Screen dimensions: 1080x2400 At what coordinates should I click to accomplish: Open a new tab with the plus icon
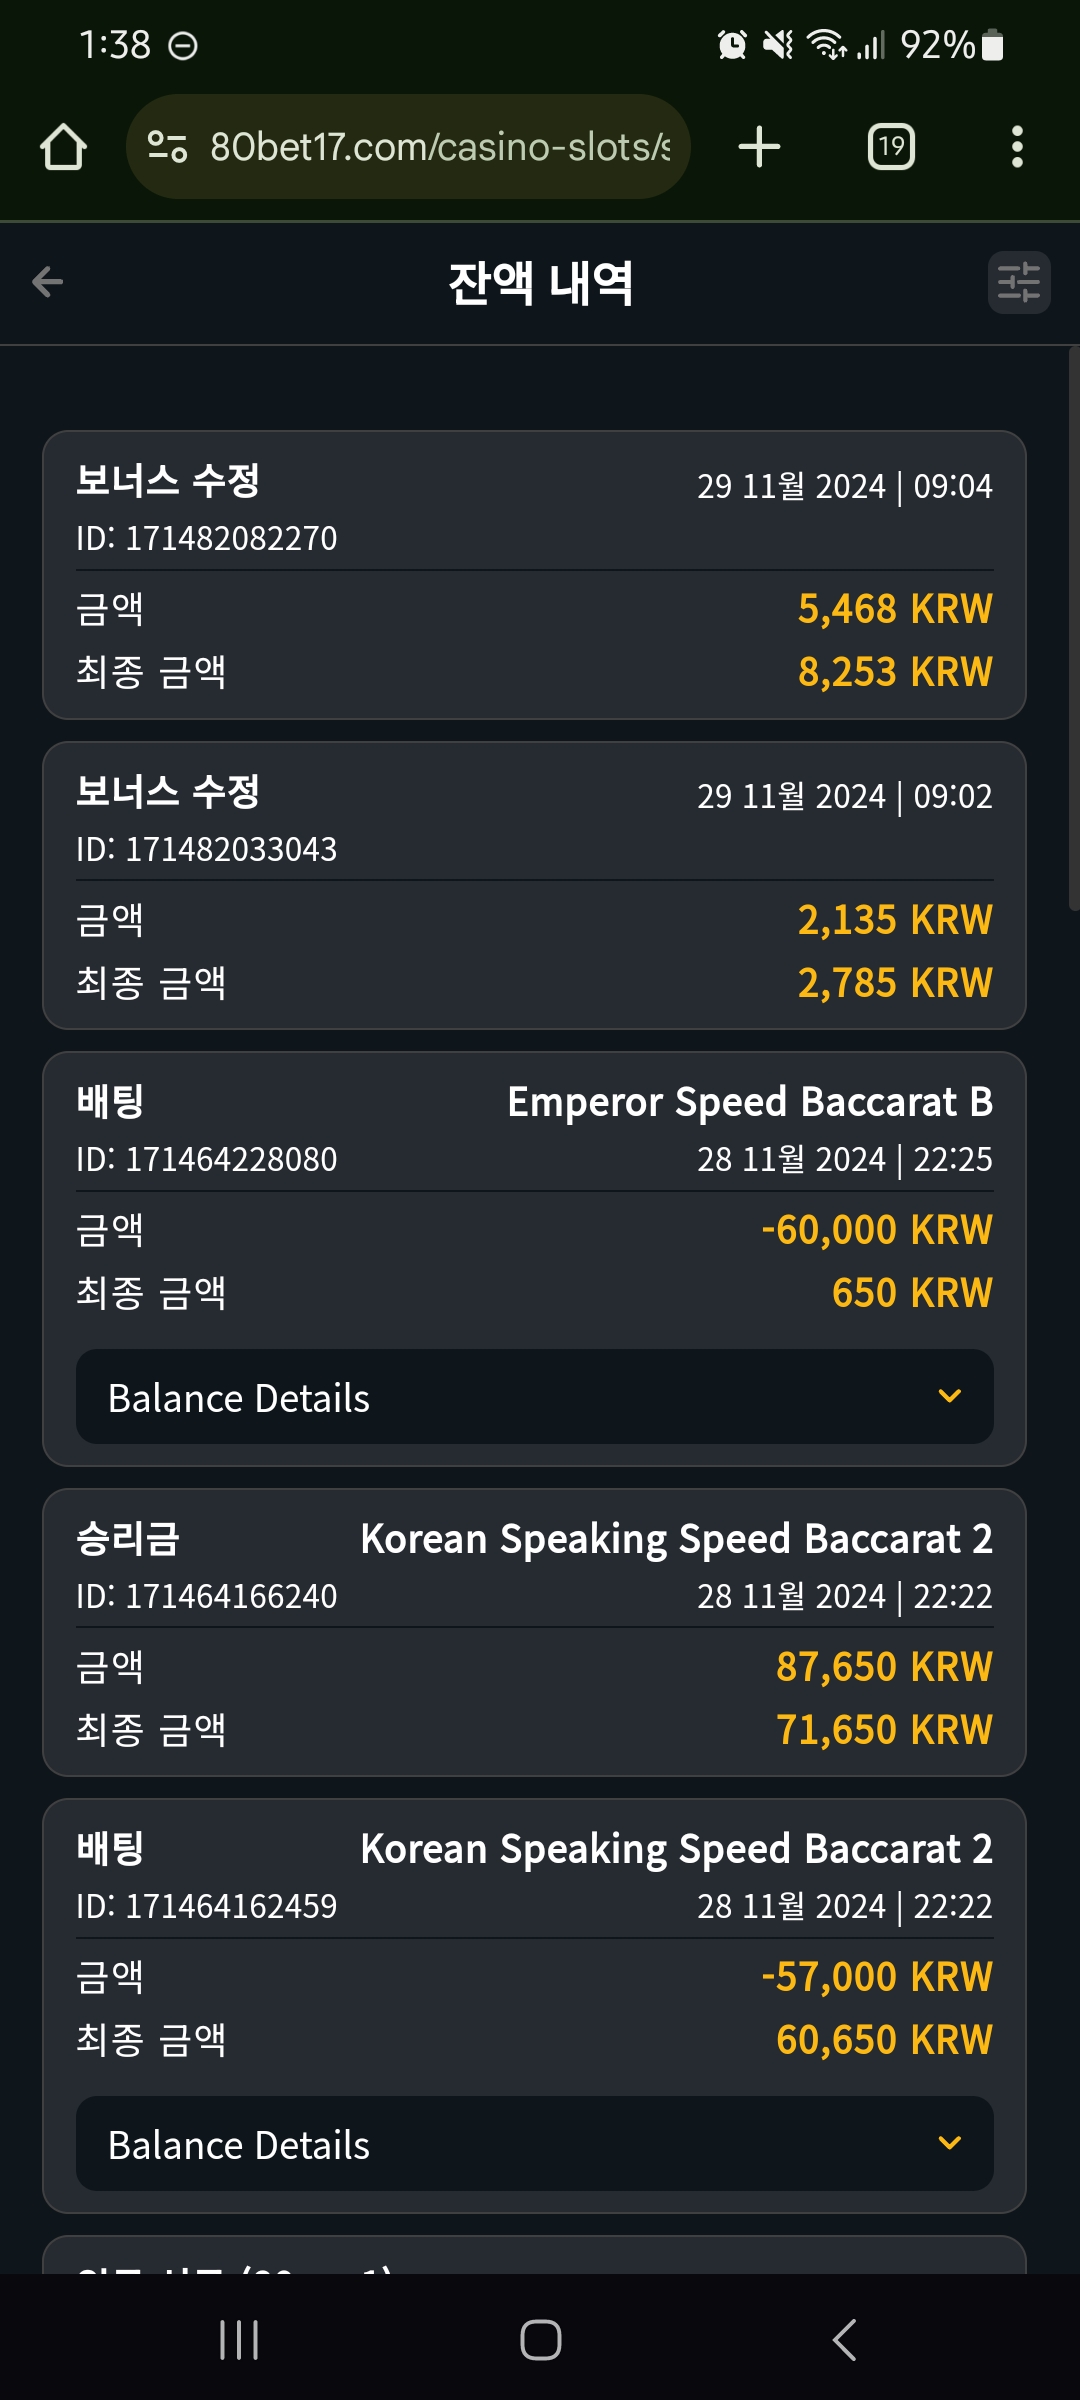click(x=759, y=147)
